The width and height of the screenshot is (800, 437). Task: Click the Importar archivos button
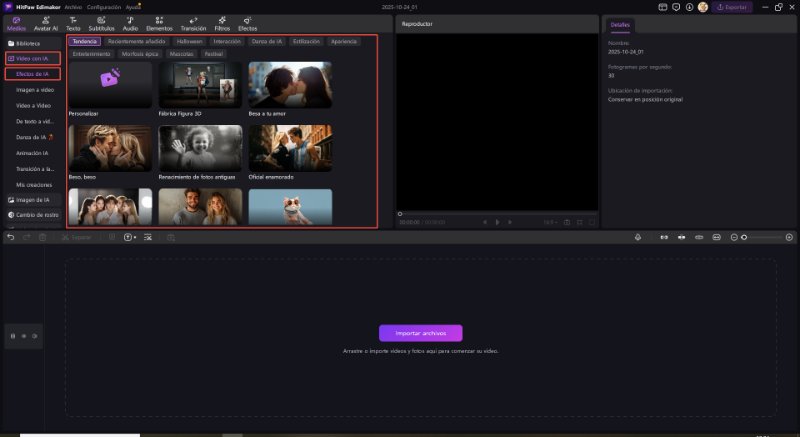point(420,333)
